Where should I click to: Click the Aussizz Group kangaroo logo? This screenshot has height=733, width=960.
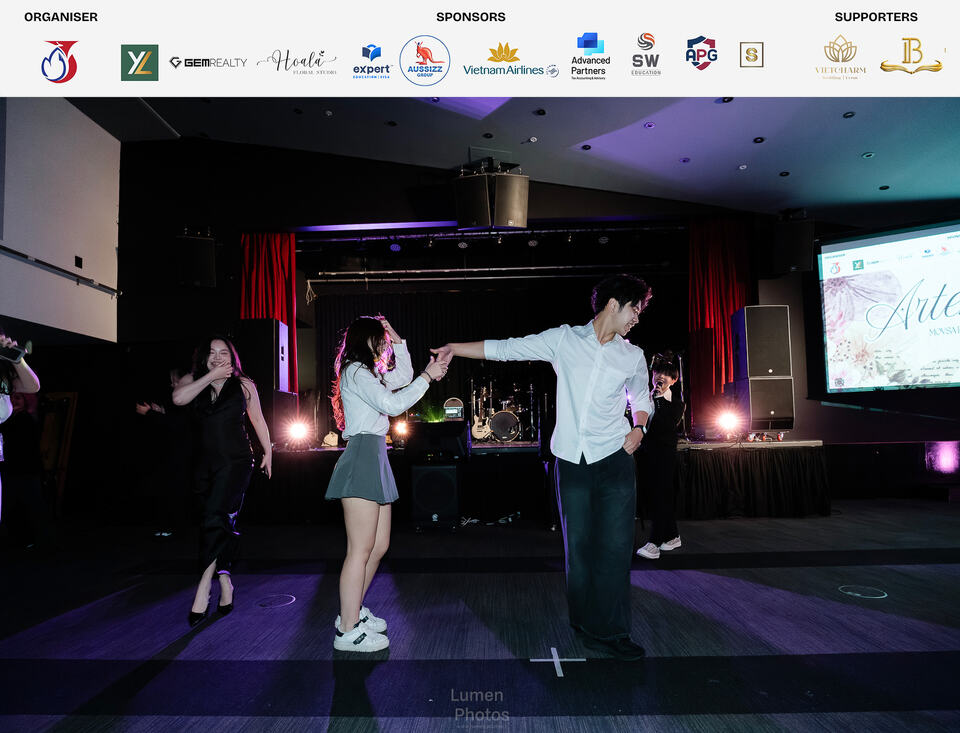pos(425,61)
